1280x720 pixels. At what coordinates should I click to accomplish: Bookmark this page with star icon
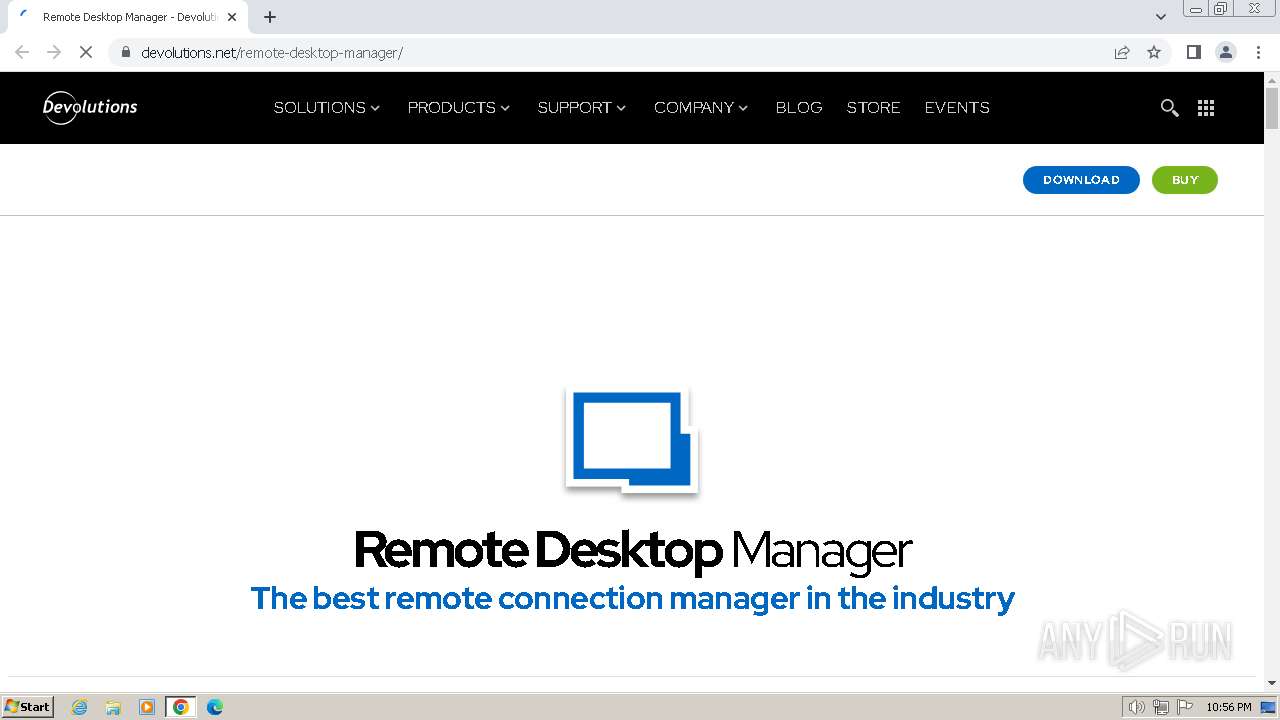coord(1154,52)
